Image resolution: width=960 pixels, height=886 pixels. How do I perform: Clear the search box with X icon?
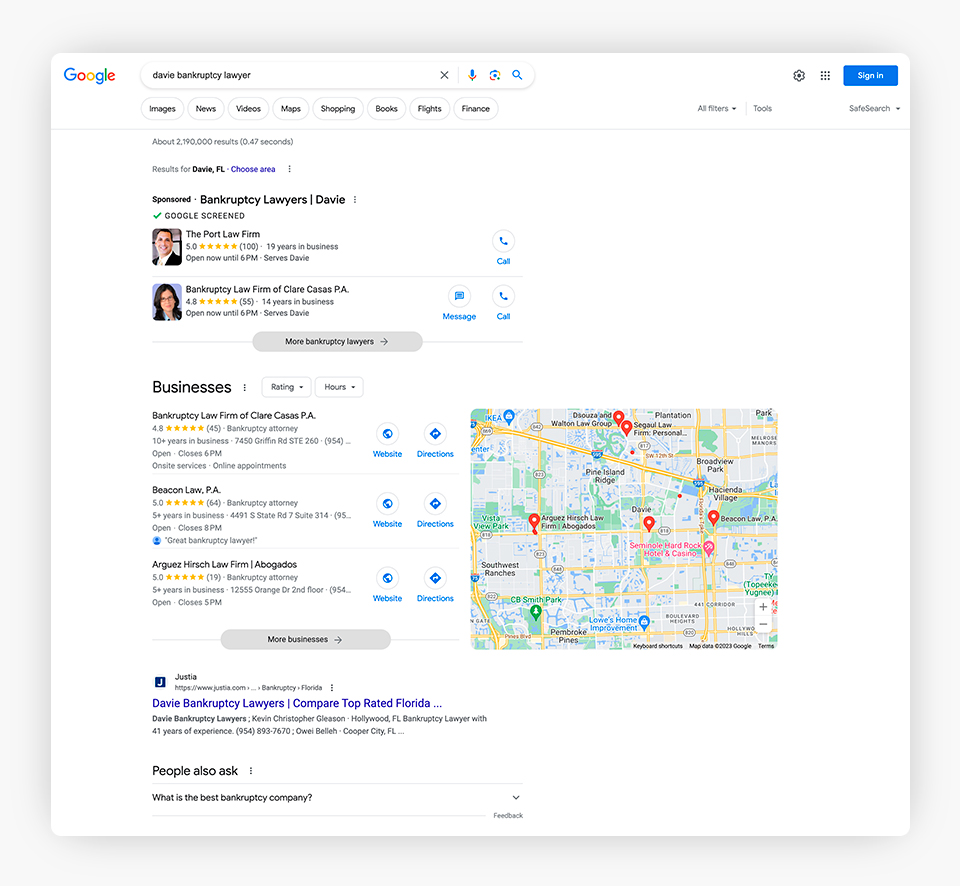pos(445,75)
